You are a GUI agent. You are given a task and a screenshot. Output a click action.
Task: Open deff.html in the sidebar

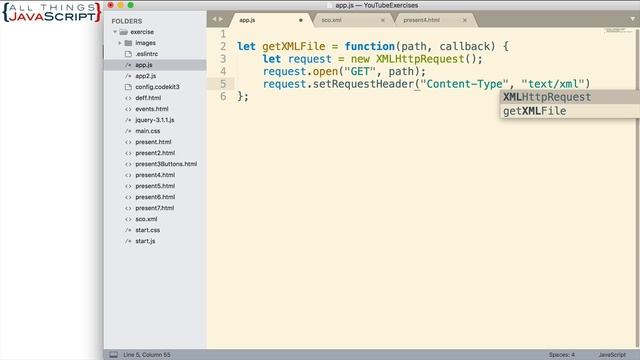[148, 98]
